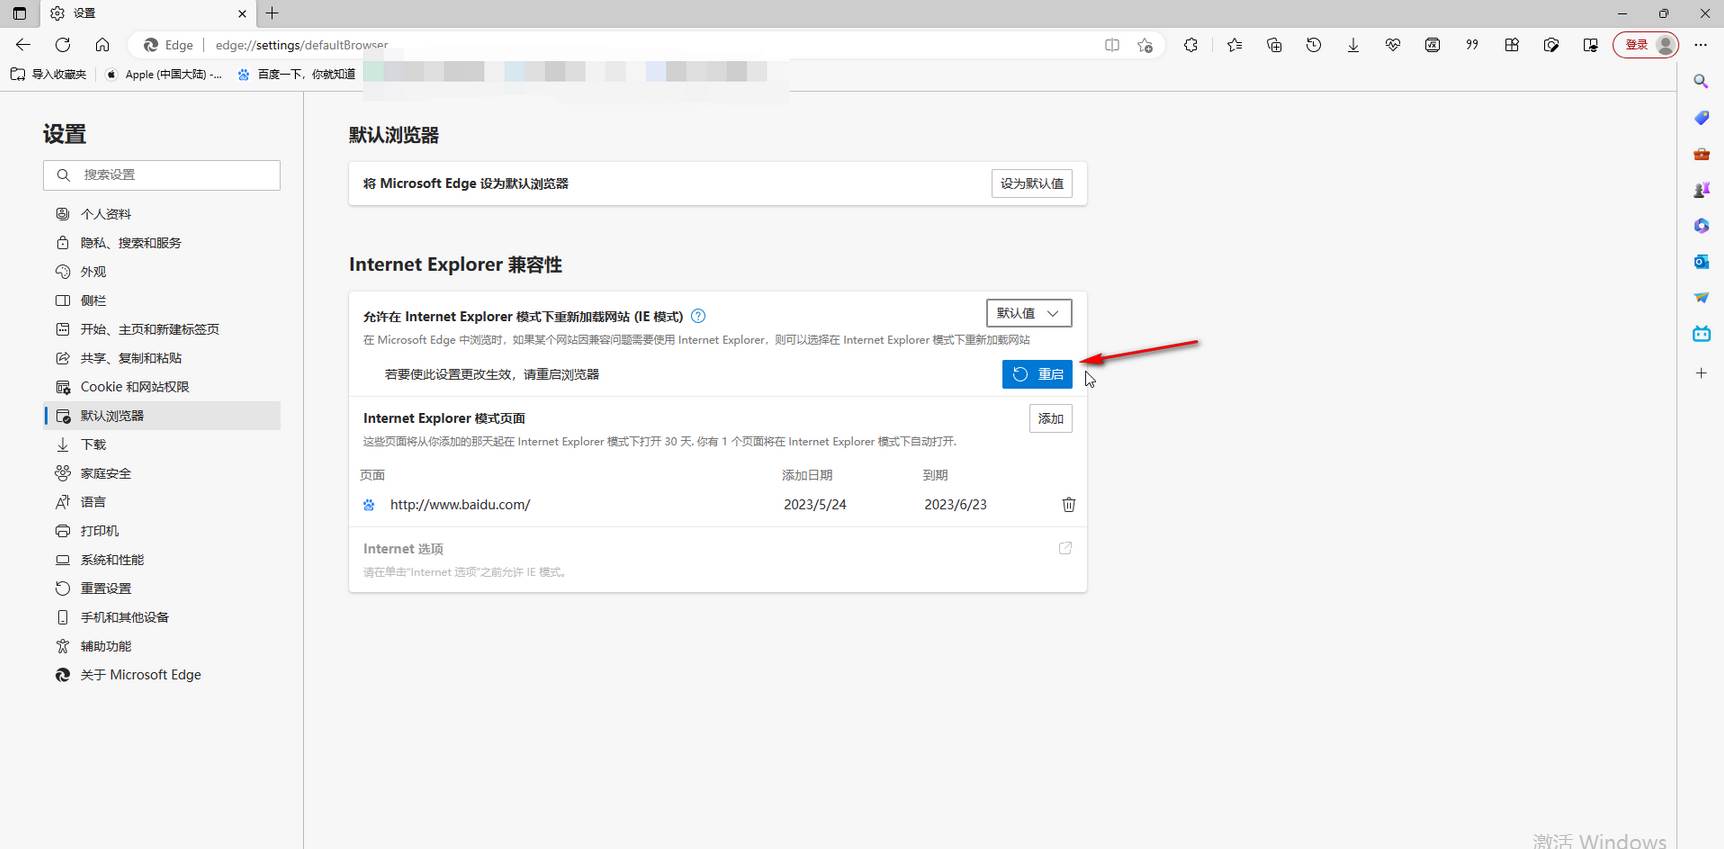Select 系统和性能 settings section
This screenshot has width=1724, height=849.
coord(162,560)
